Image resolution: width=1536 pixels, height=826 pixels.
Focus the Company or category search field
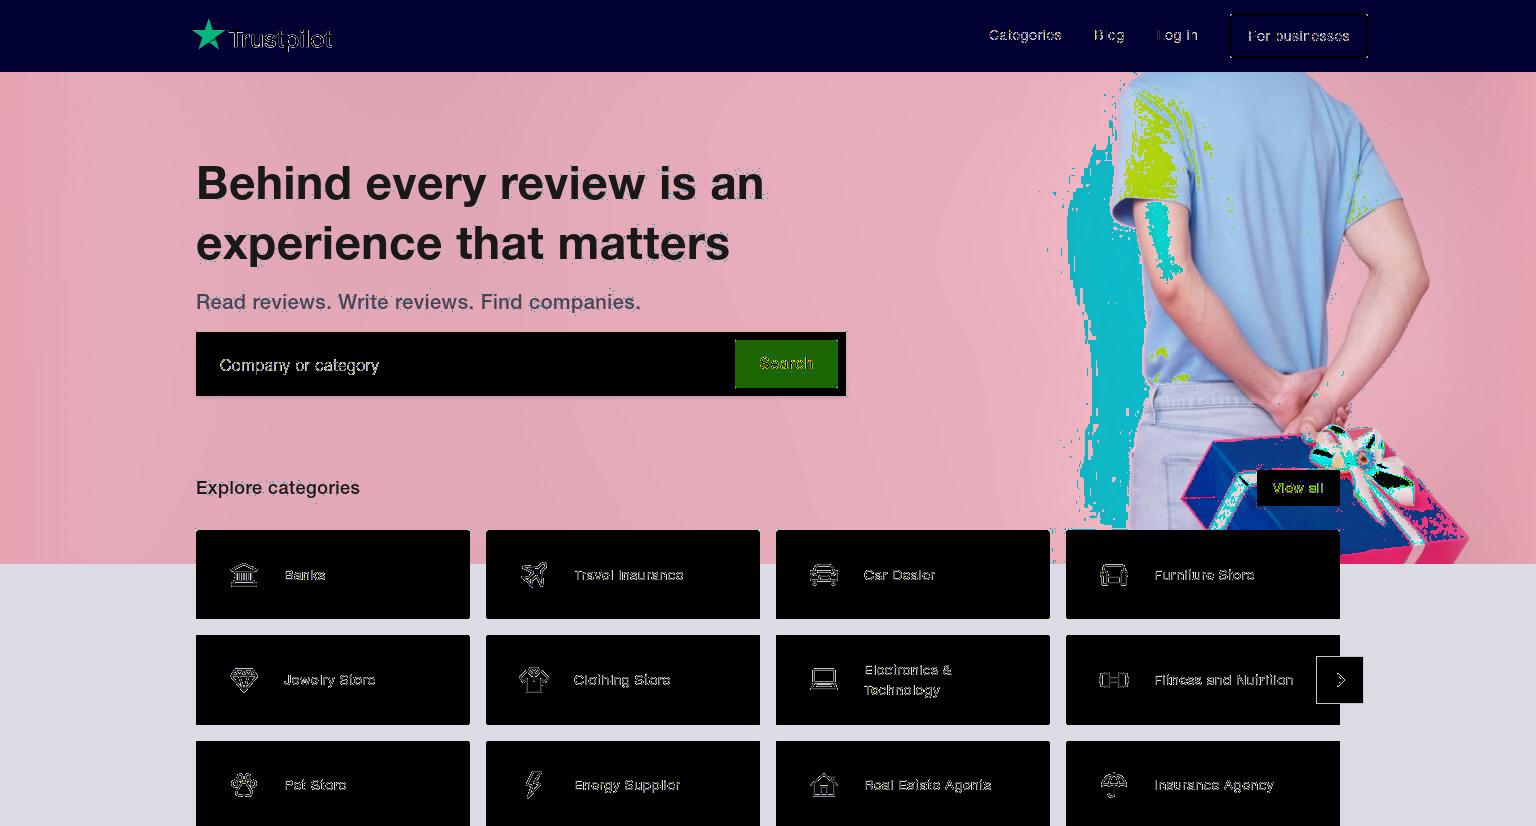[x=465, y=364]
